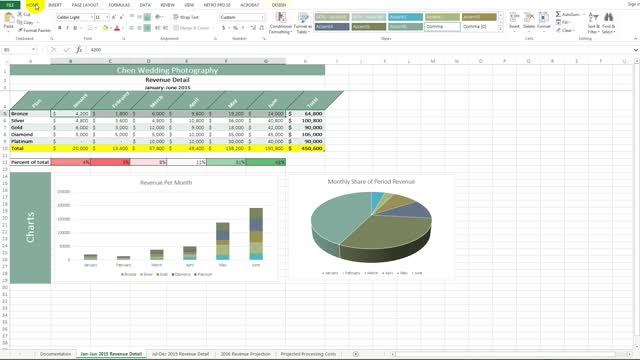Screen dimensions: 640x360
Task: Apply Accounting dollar number format
Action: [224, 28]
